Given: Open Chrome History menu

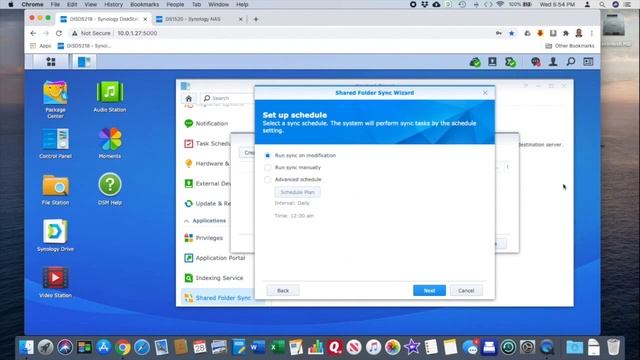Looking at the screenshot, I should pos(113,4).
